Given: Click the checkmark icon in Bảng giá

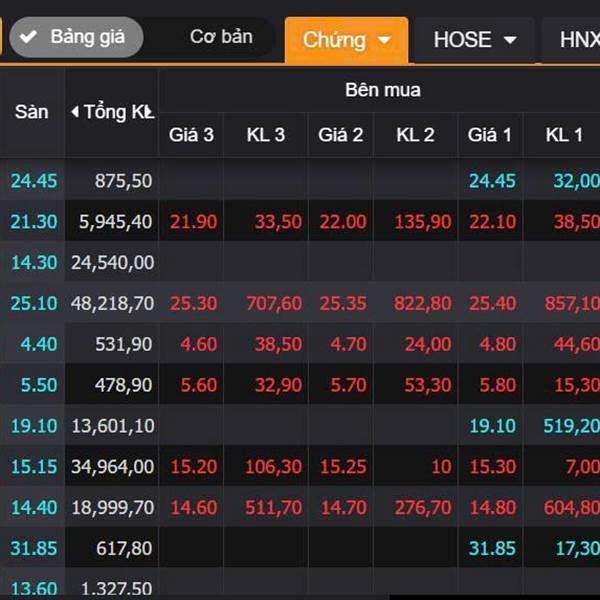Looking at the screenshot, I should coord(29,37).
